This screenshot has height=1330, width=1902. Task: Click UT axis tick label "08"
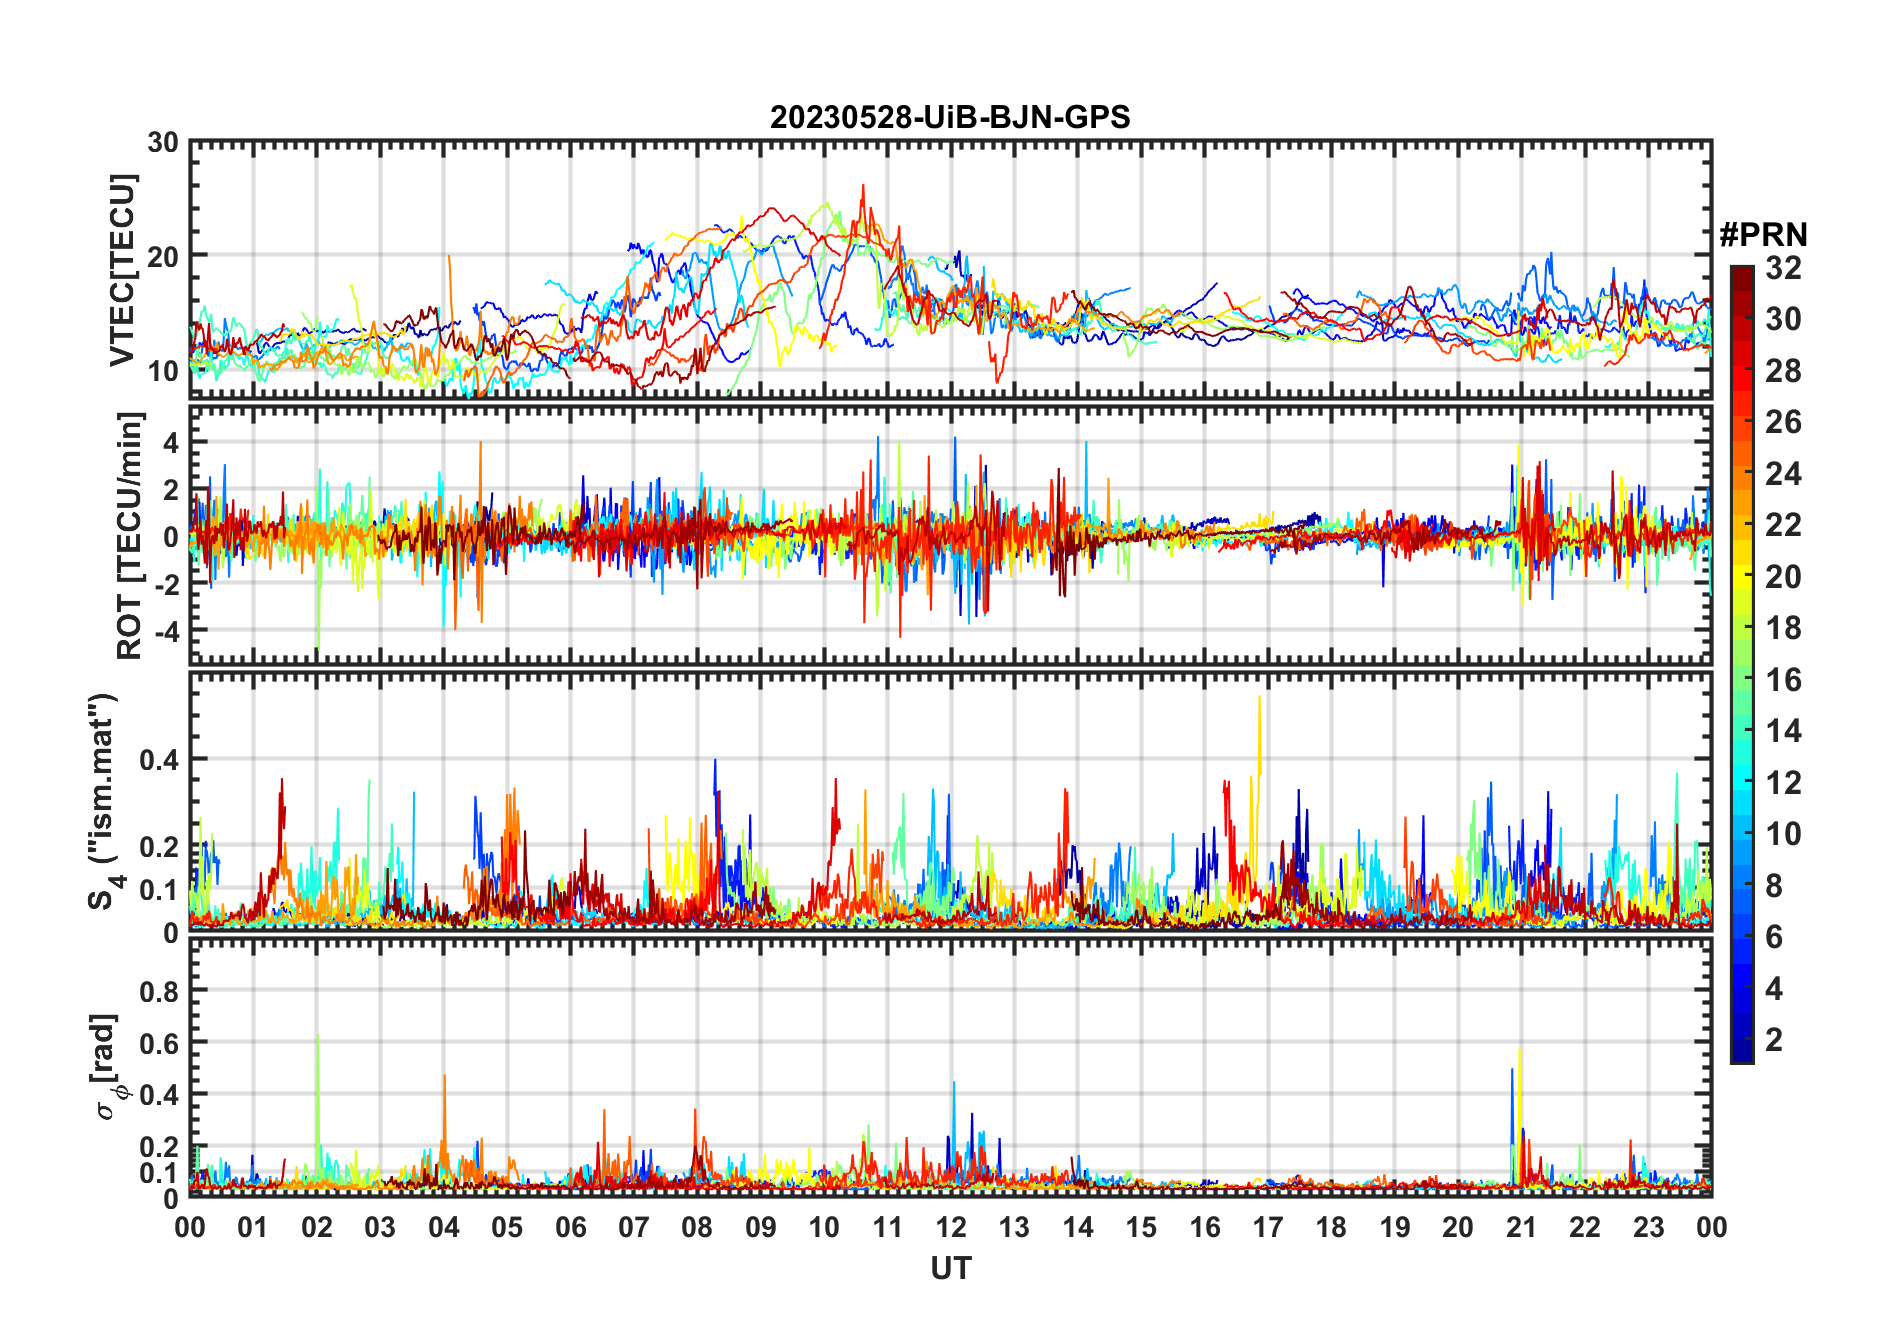click(697, 1227)
